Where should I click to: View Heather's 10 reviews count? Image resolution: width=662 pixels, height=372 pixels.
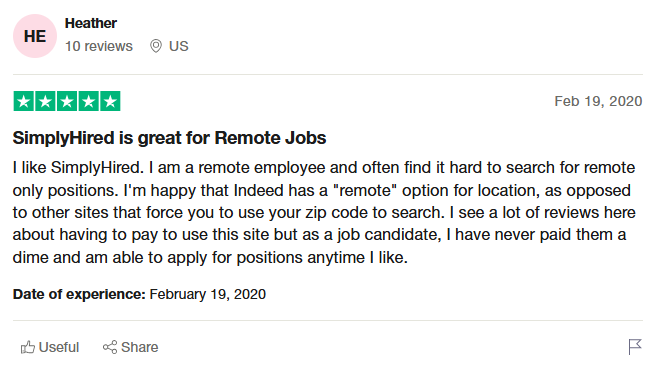pyautogui.click(x=99, y=46)
